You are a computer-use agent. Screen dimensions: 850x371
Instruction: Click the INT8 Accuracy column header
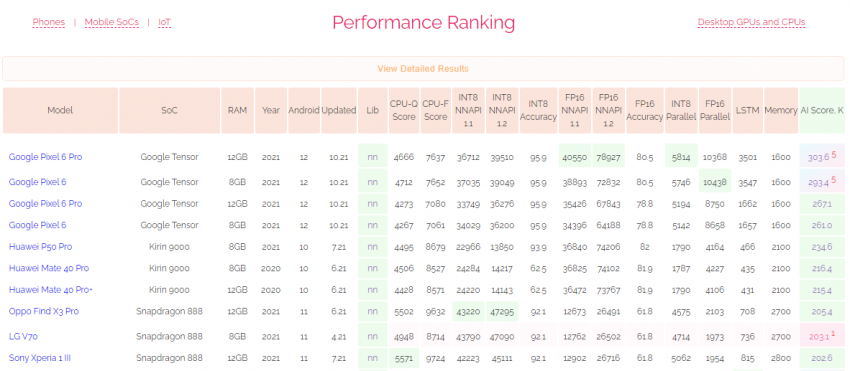click(538, 111)
